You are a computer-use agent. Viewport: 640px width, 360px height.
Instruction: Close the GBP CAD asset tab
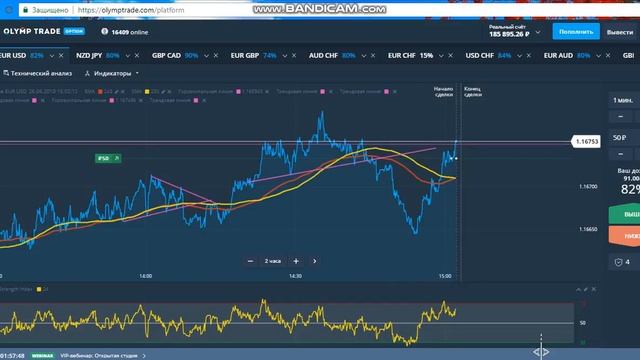click(x=216, y=56)
